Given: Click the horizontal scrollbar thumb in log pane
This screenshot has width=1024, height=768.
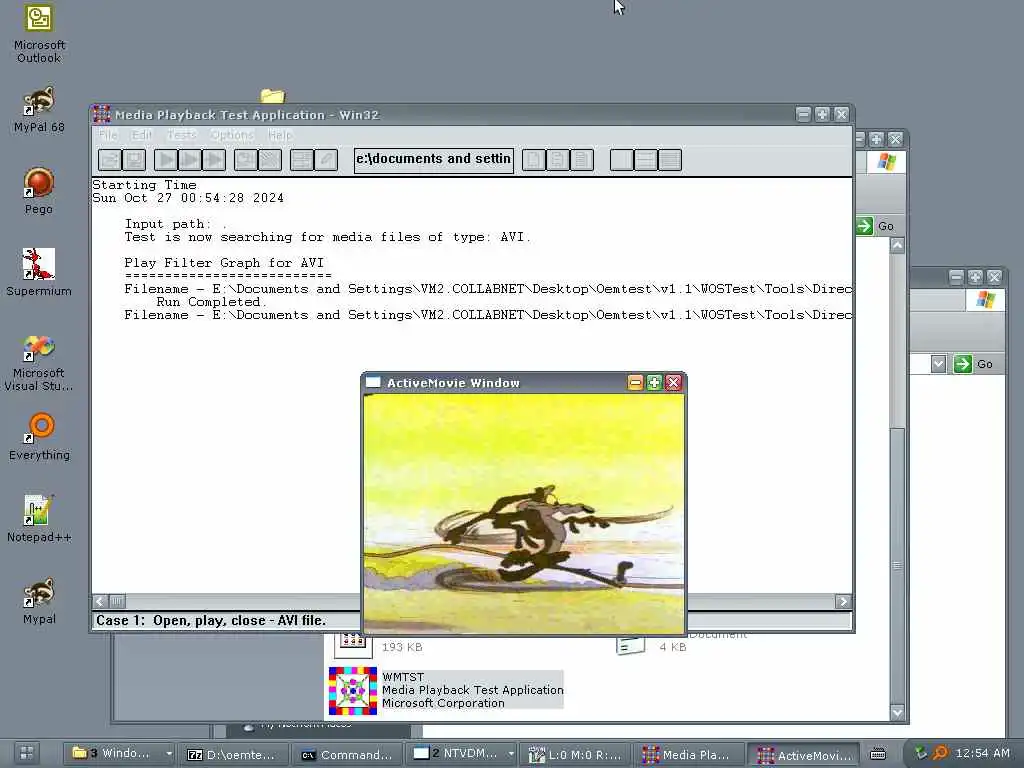Looking at the screenshot, I should pyautogui.click(x=117, y=601).
